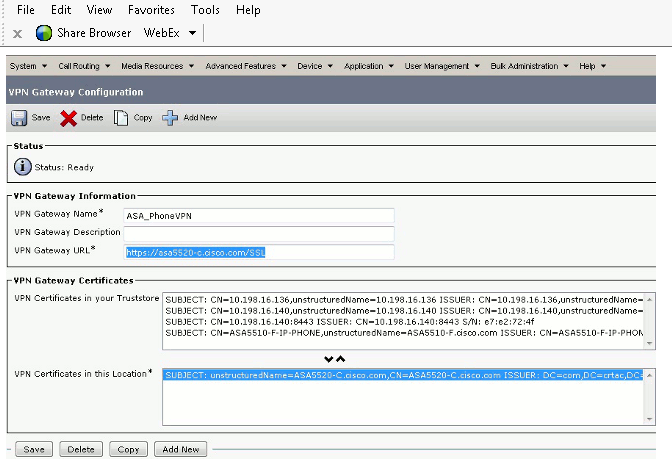Select the ASA5520-C.cisco.com certificate in this Location

(x=404, y=375)
